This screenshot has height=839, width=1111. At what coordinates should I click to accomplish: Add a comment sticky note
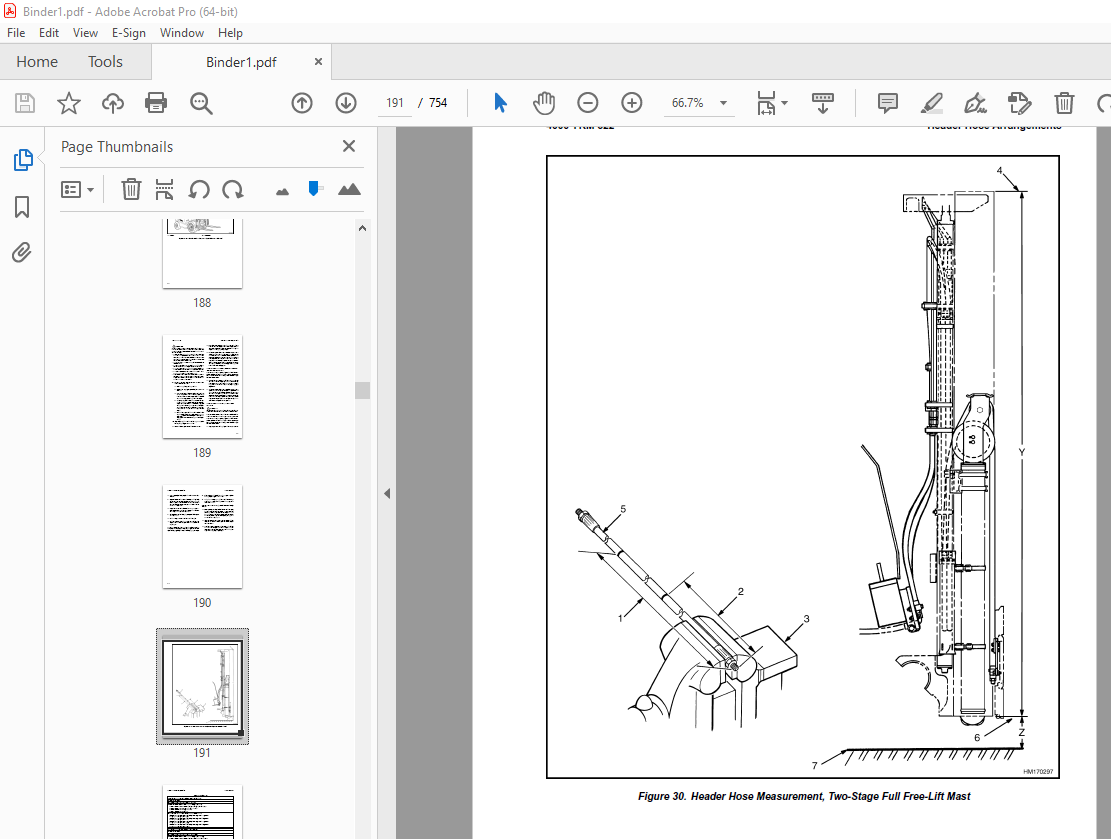(888, 103)
